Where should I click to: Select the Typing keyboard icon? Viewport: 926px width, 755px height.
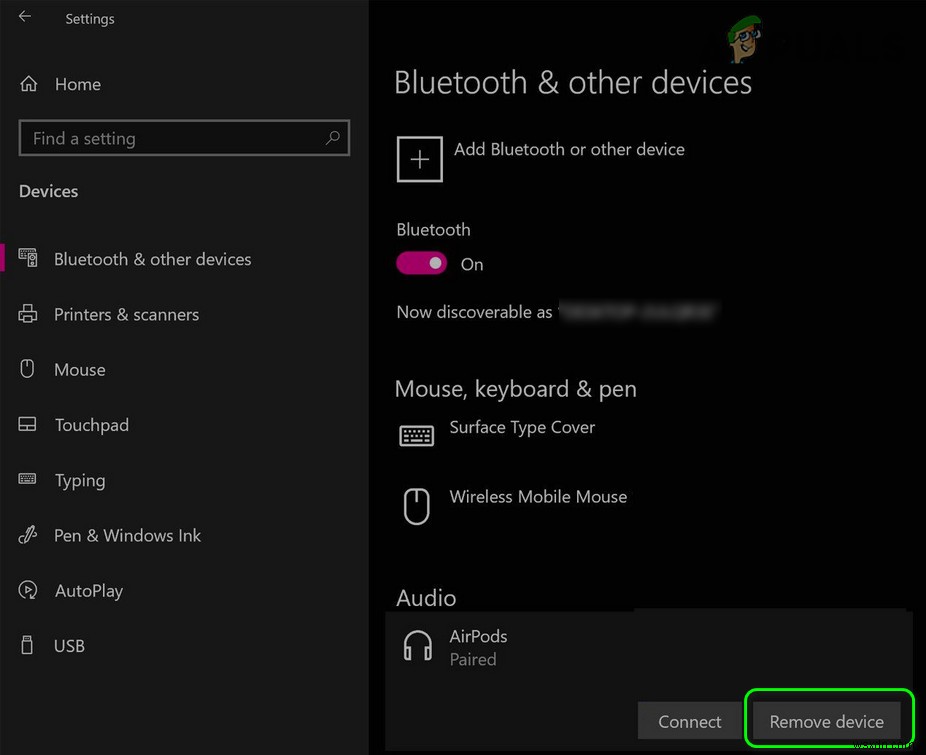28,480
